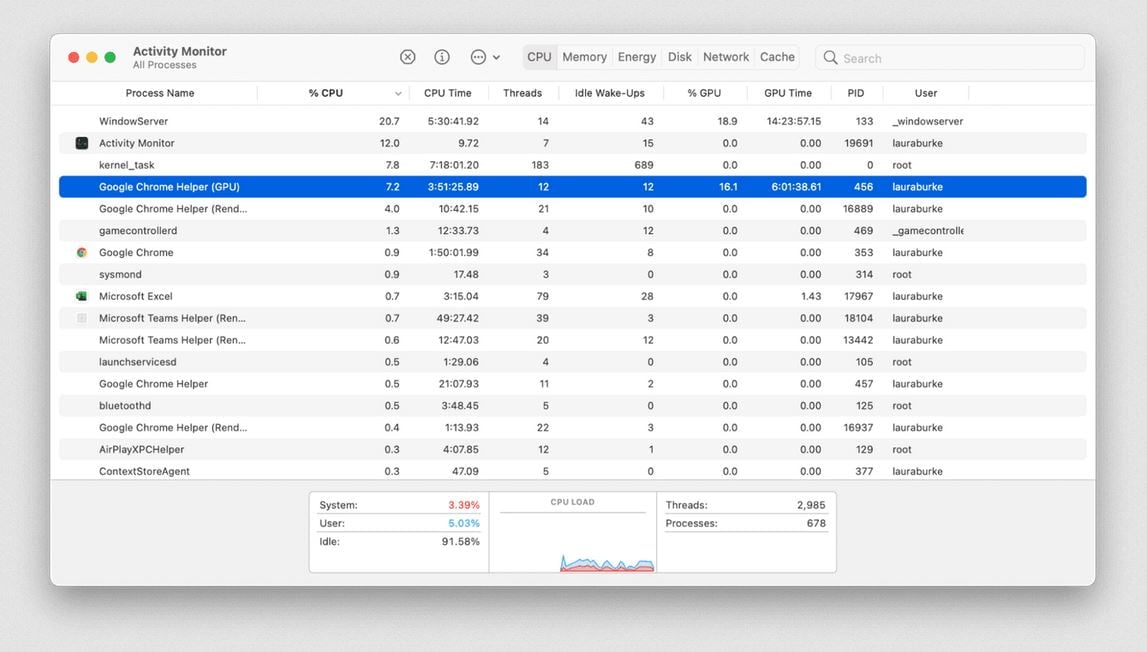Select Teams Helper row with PID 13442
The image size is (1147, 652).
coord(573,340)
